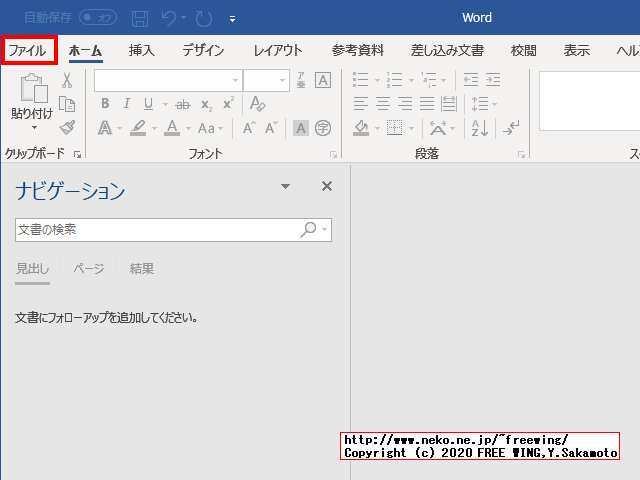
Task: Open the Line Spacing menu
Action: [484, 104]
